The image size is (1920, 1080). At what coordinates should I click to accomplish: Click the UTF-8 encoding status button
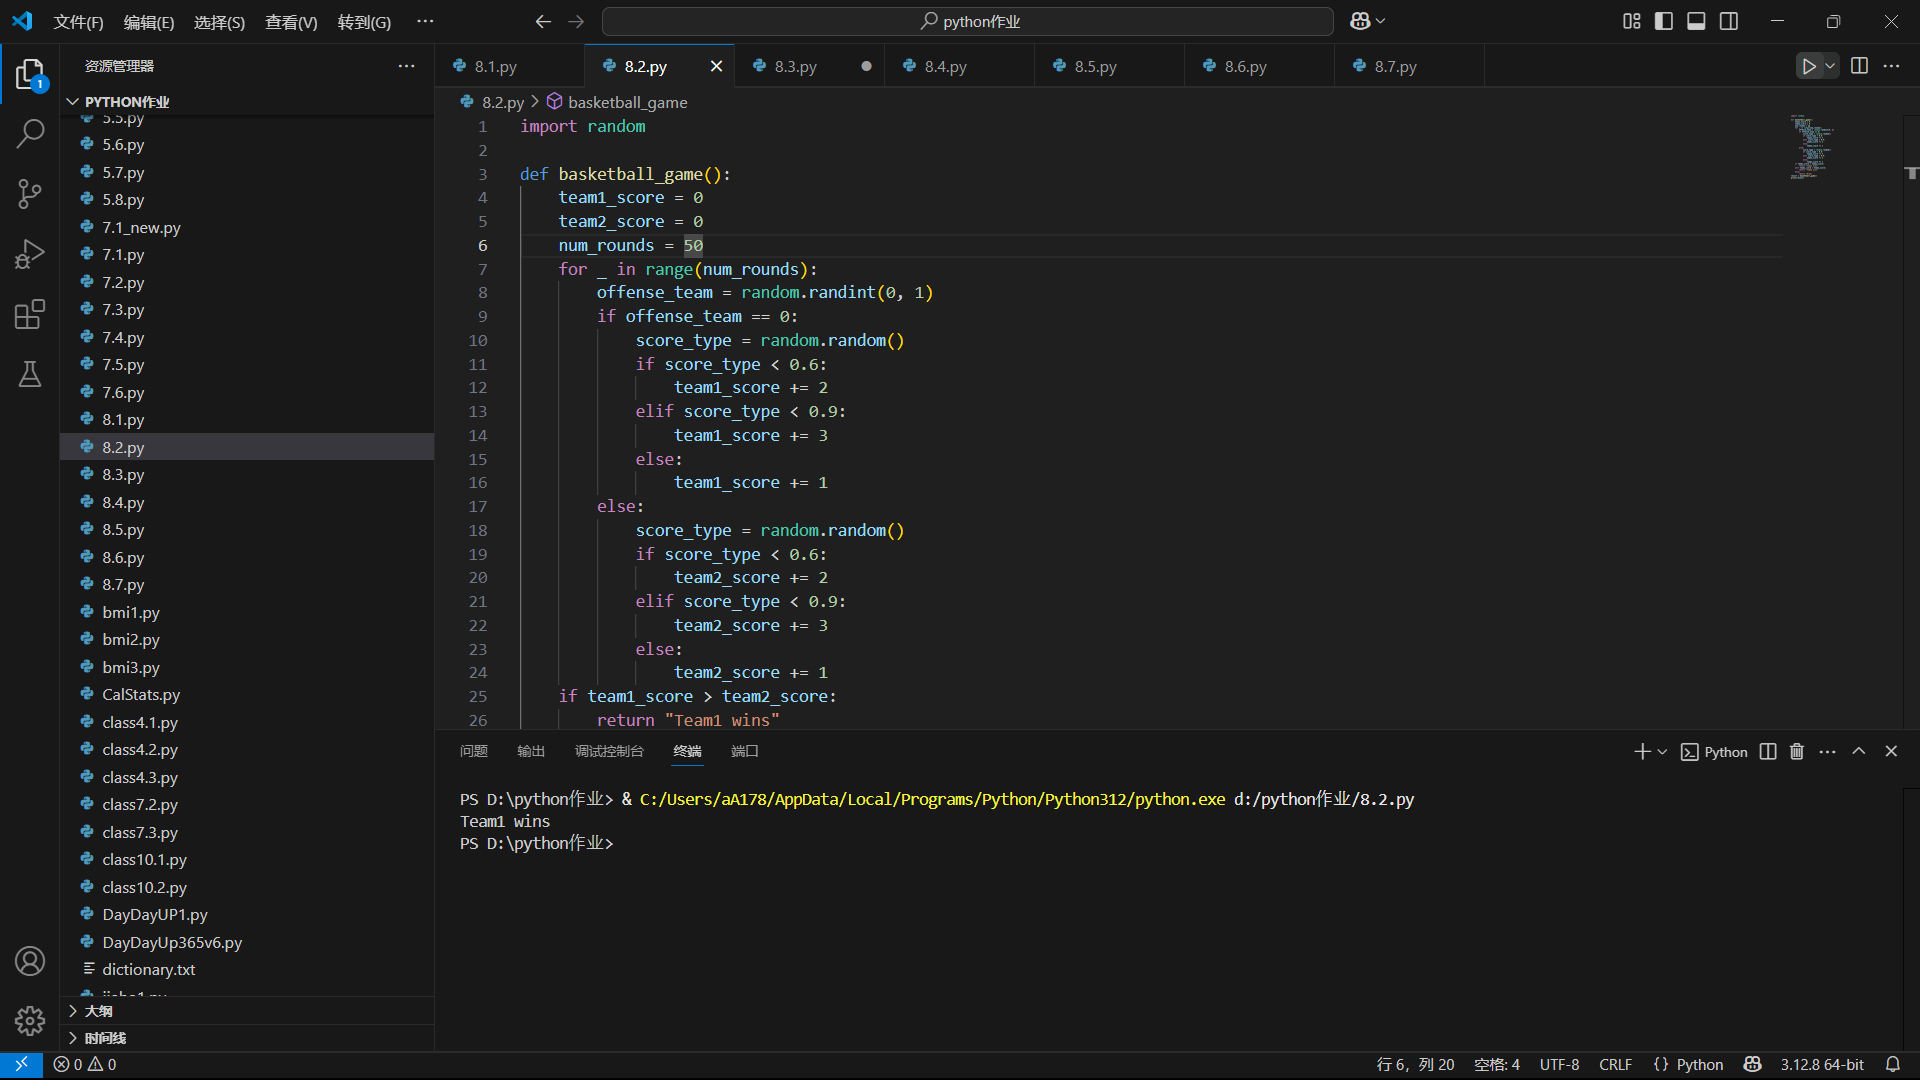(x=1559, y=1064)
